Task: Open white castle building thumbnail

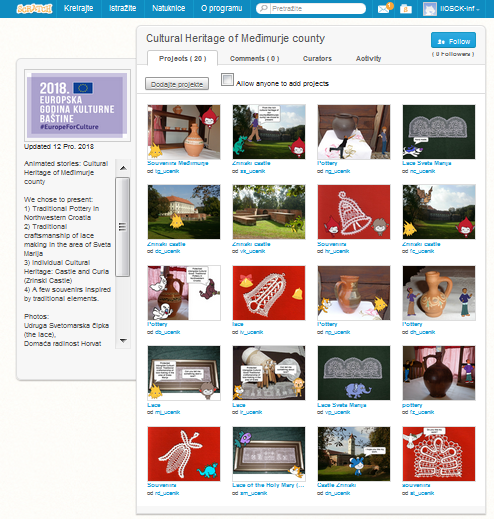Action: (184, 212)
